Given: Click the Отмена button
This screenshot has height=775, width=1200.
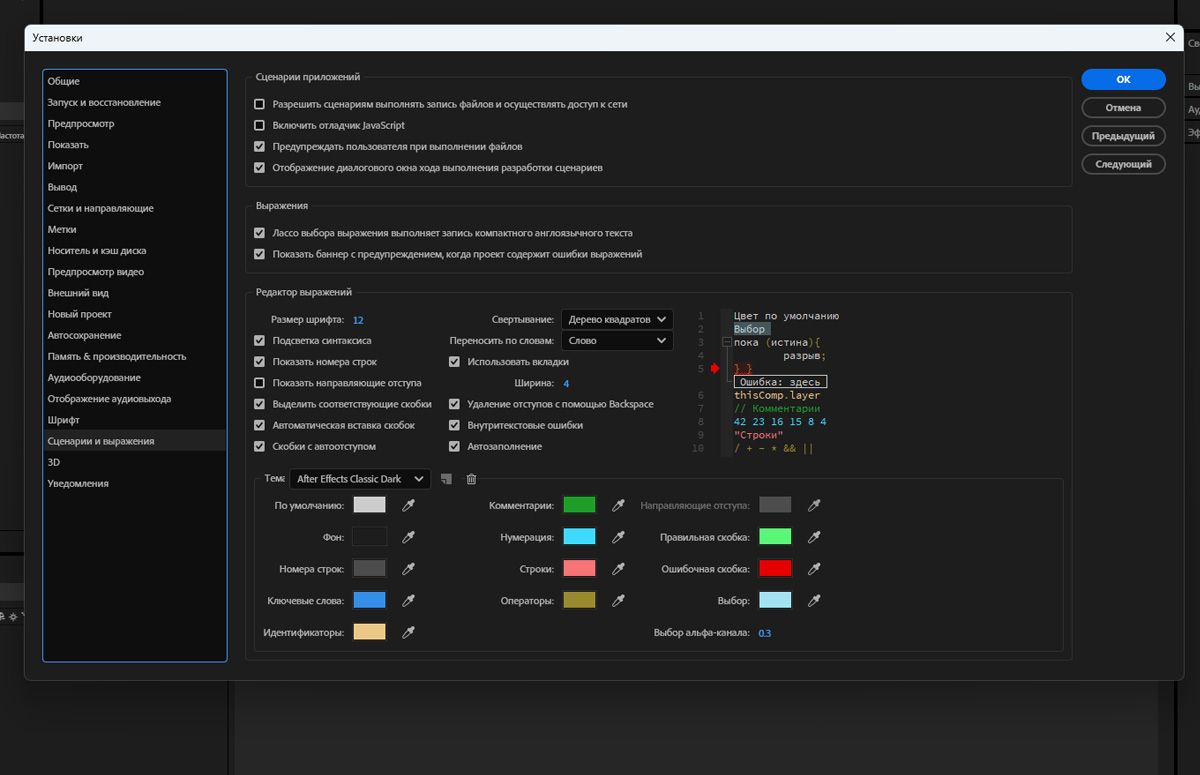Looking at the screenshot, I should click(x=1123, y=107).
